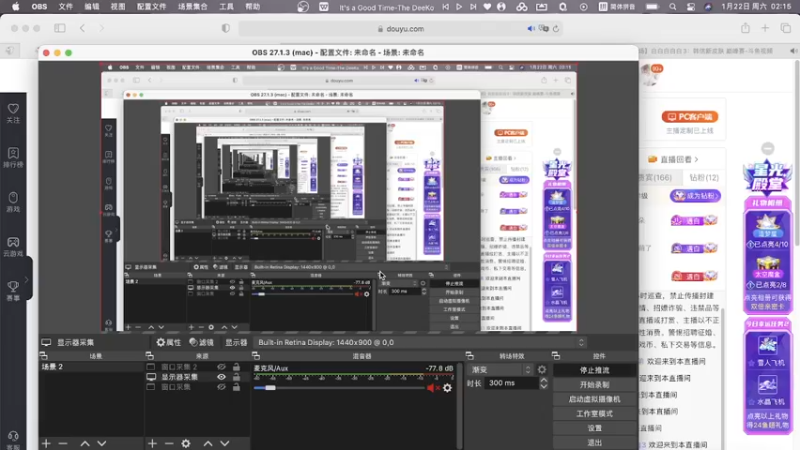Pop out the 来源 dock with its icon
This screenshot has height=450, width=800.
149,356
